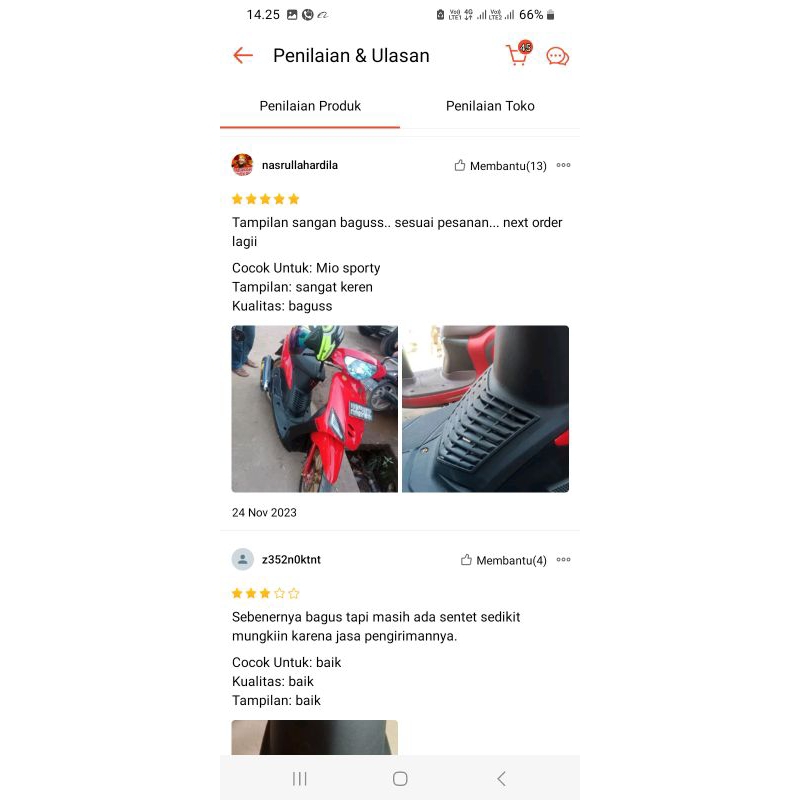Switch to Penilaian Toko tab
The height and width of the screenshot is (800, 800).
click(x=490, y=106)
